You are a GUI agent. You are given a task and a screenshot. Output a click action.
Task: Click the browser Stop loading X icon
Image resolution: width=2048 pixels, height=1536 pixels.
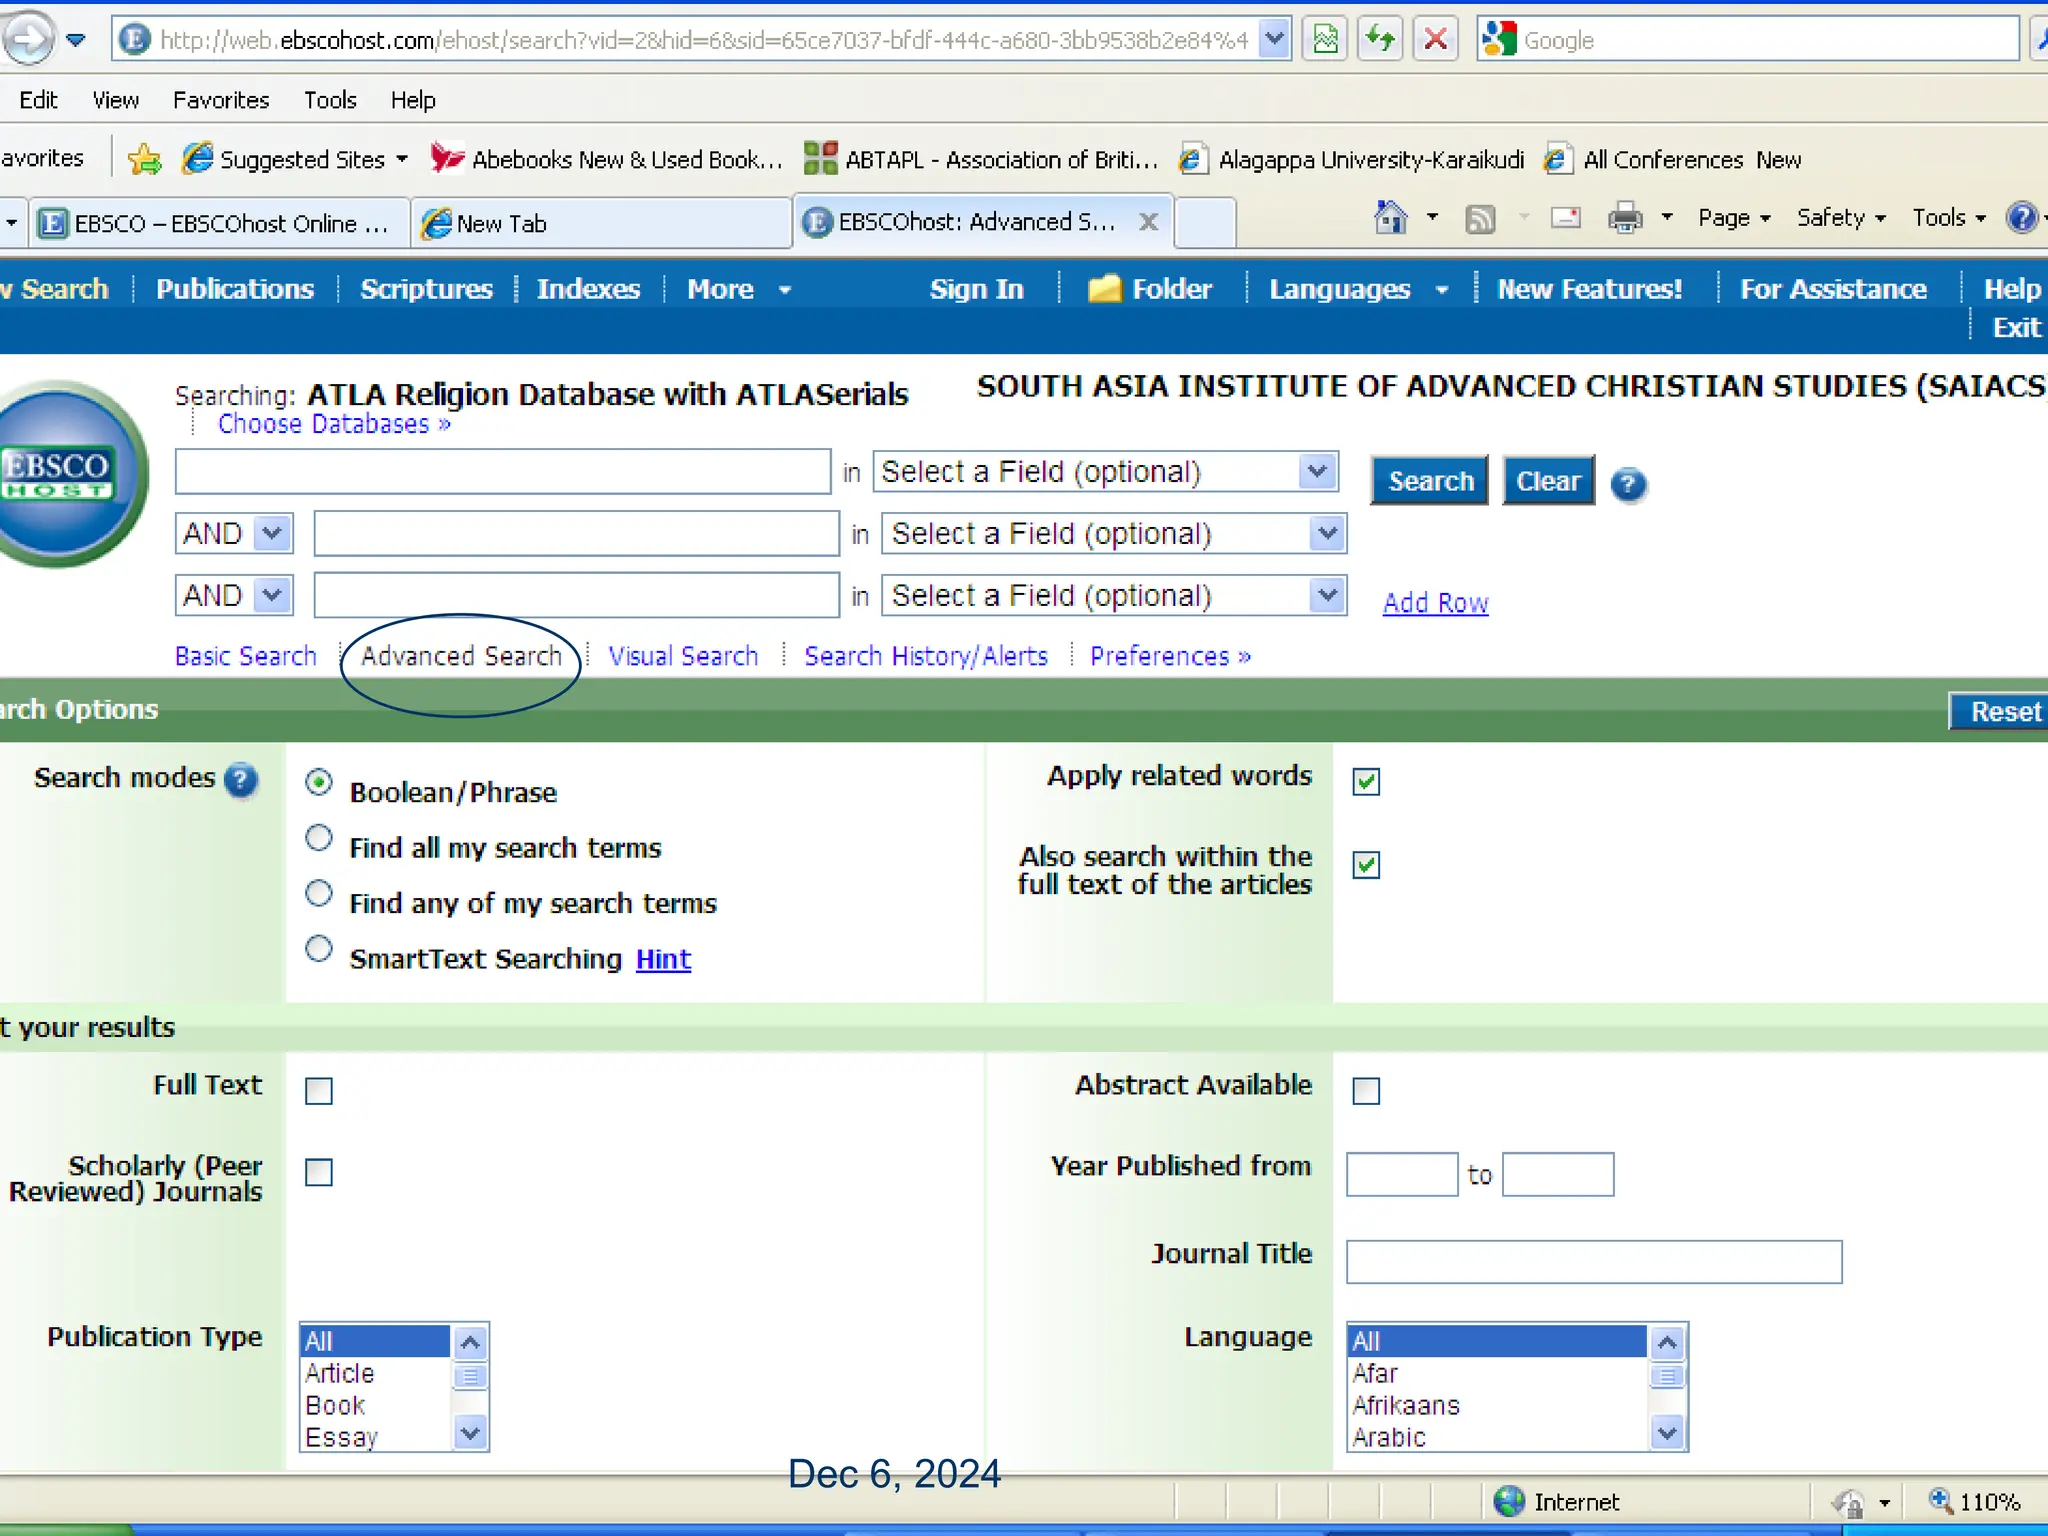[1435, 40]
